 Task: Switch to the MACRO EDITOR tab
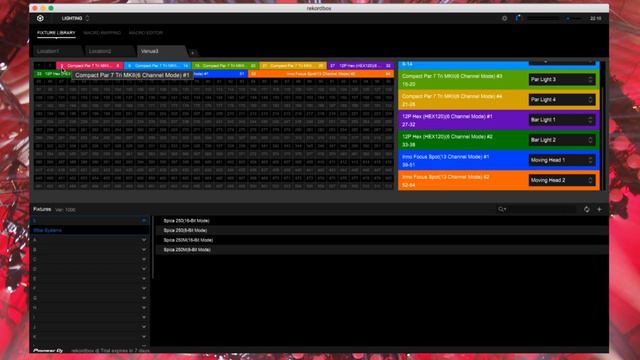click(x=146, y=33)
